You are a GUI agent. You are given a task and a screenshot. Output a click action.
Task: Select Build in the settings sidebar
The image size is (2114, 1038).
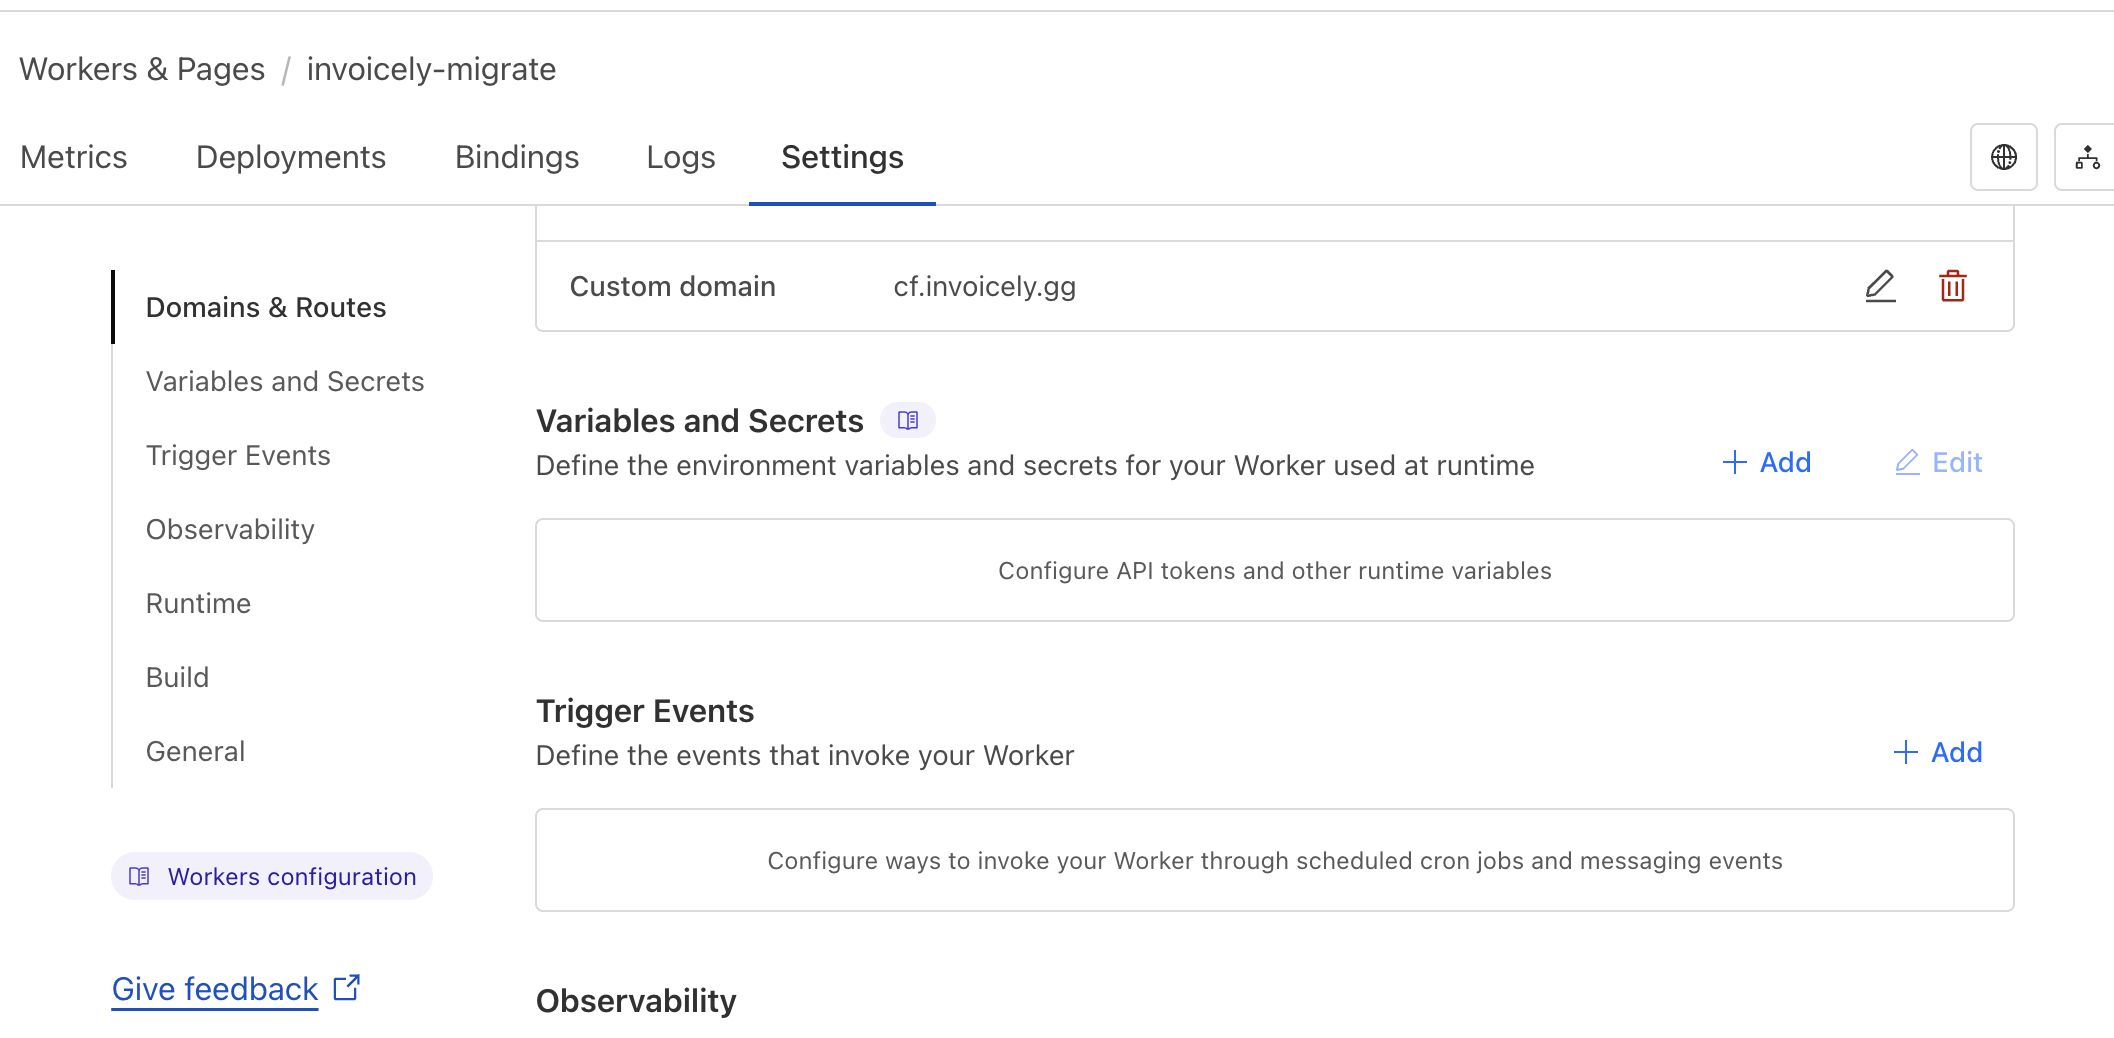tap(177, 677)
